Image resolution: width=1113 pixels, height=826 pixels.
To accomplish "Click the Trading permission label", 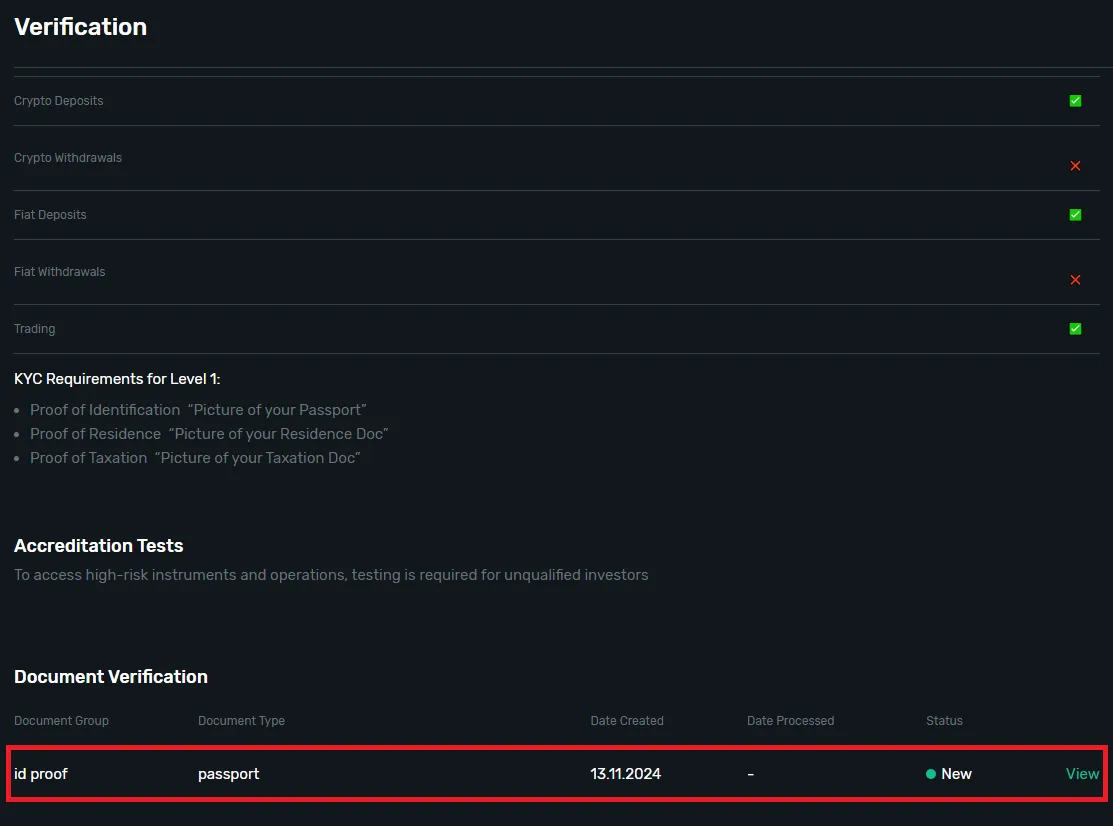I will 34,329.
